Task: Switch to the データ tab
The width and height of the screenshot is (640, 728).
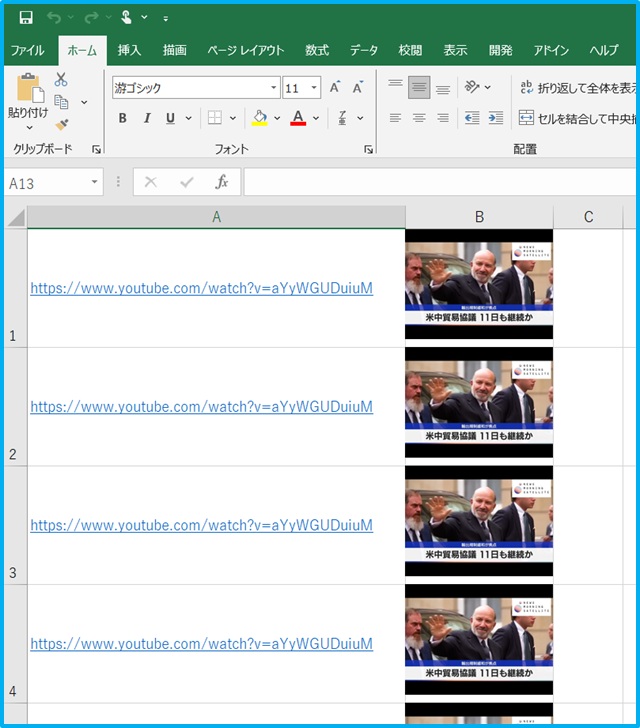Action: [x=364, y=50]
